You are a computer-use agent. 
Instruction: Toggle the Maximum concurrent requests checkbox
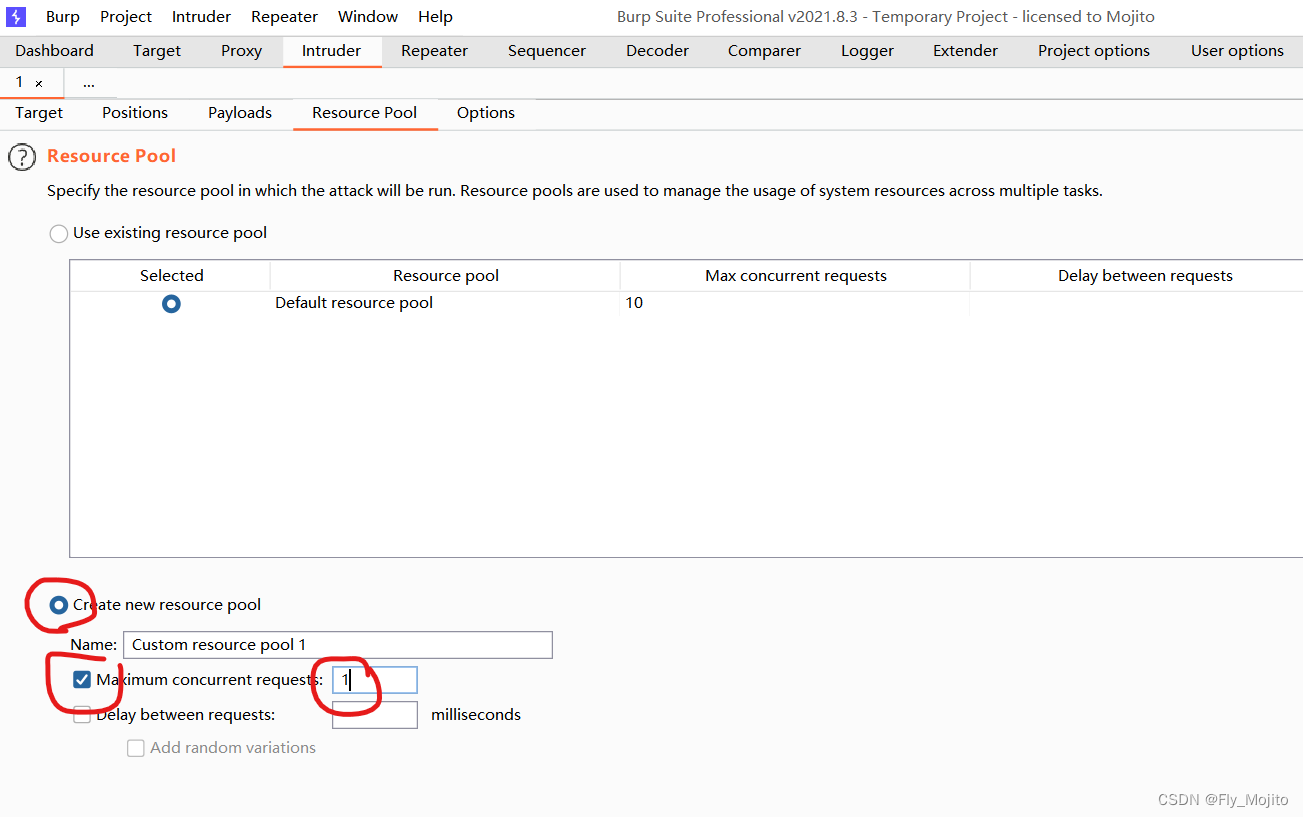[82, 680]
